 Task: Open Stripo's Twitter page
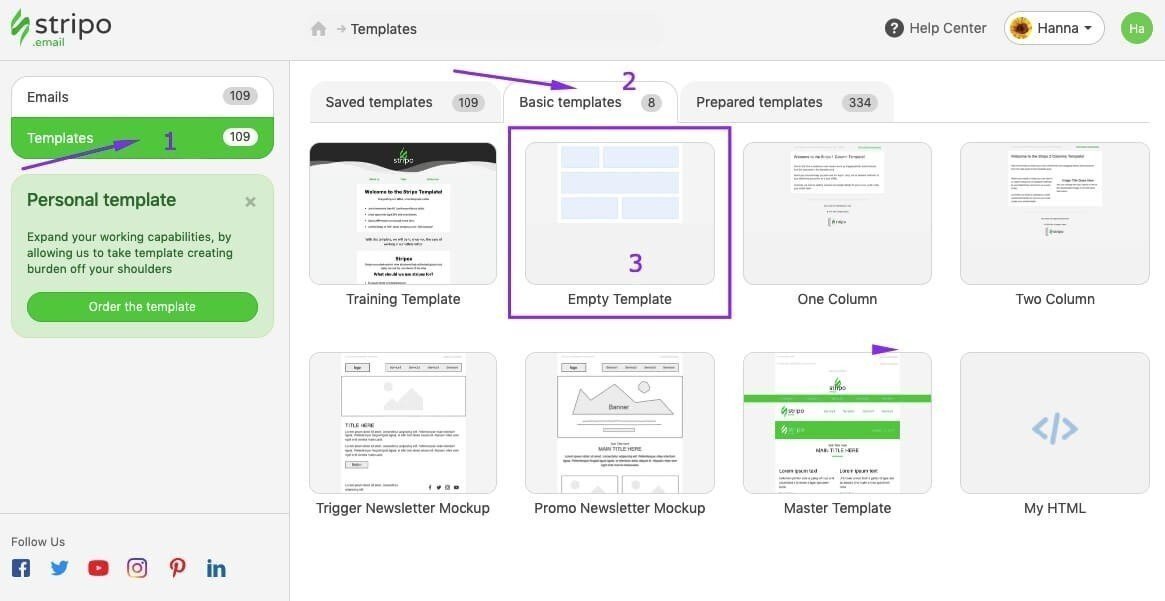[59, 567]
